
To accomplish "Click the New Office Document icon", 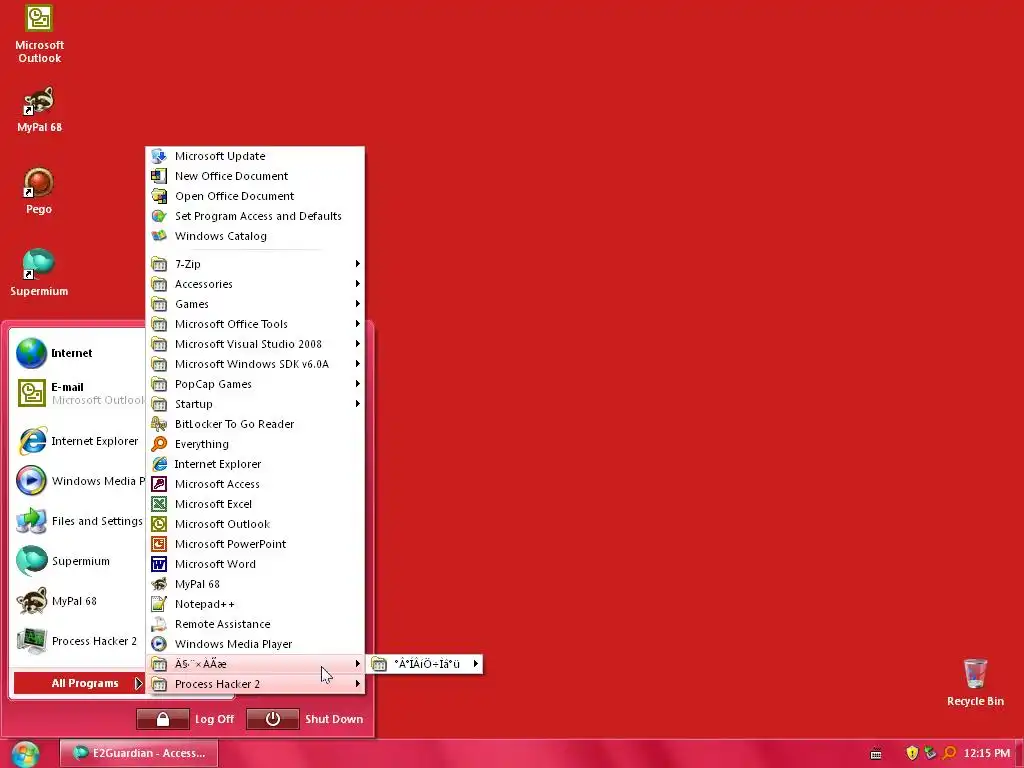I will click(x=159, y=176).
